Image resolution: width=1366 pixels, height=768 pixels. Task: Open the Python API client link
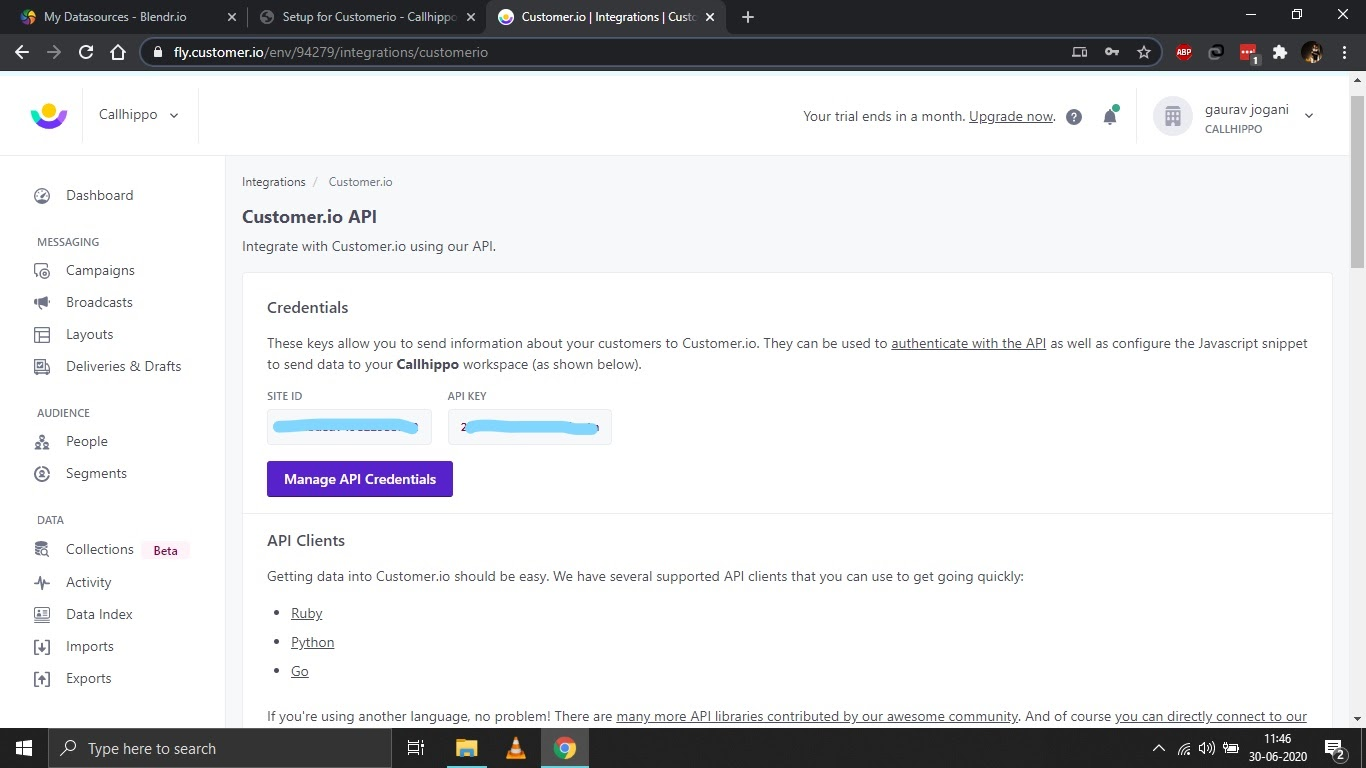point(313,643)
